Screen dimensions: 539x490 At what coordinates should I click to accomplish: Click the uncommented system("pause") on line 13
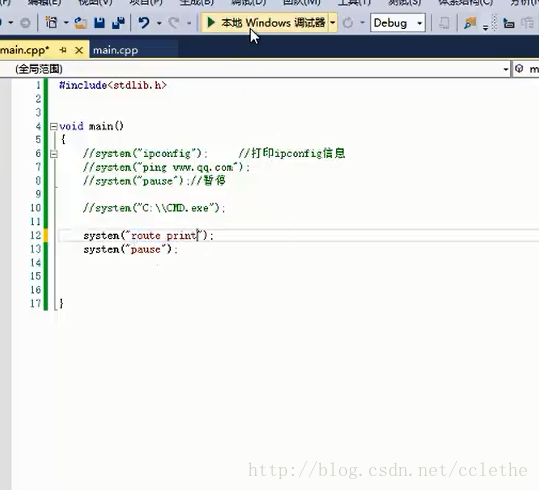tap(131, 249)
